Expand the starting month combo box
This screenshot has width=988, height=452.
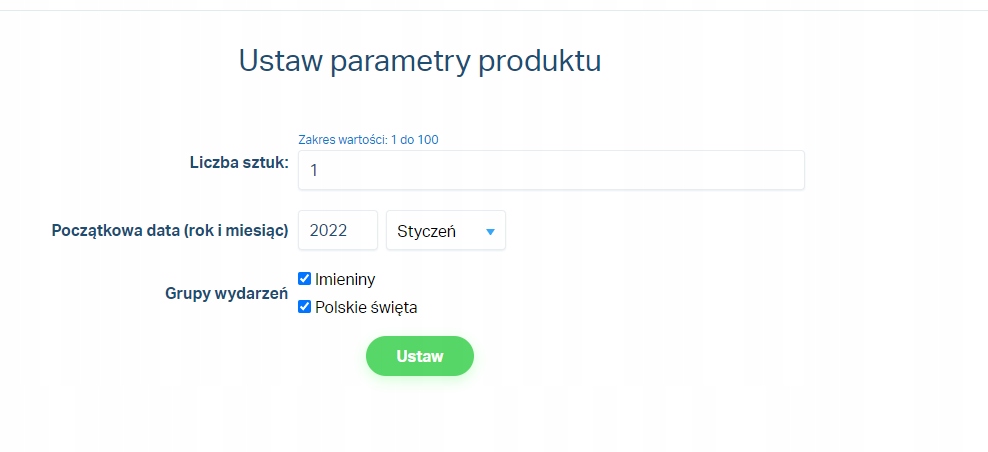point(445,230)
